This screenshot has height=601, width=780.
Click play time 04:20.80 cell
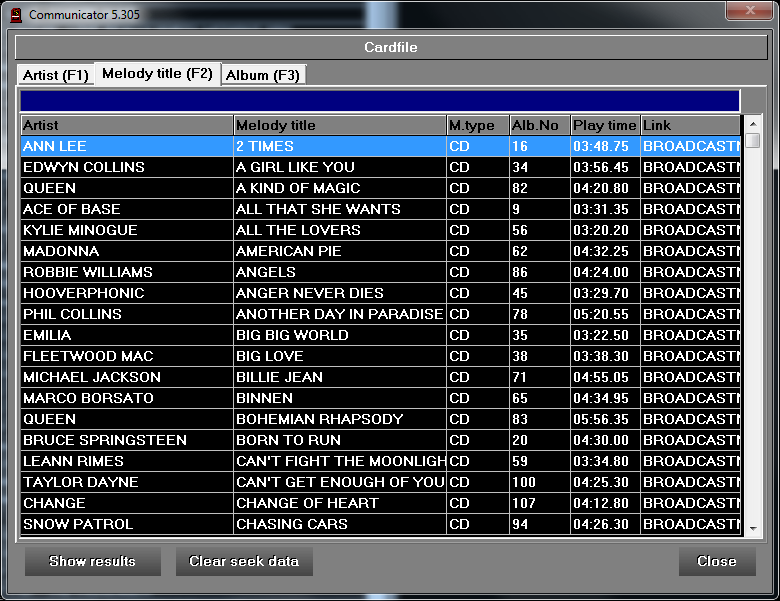click(605, 188)
